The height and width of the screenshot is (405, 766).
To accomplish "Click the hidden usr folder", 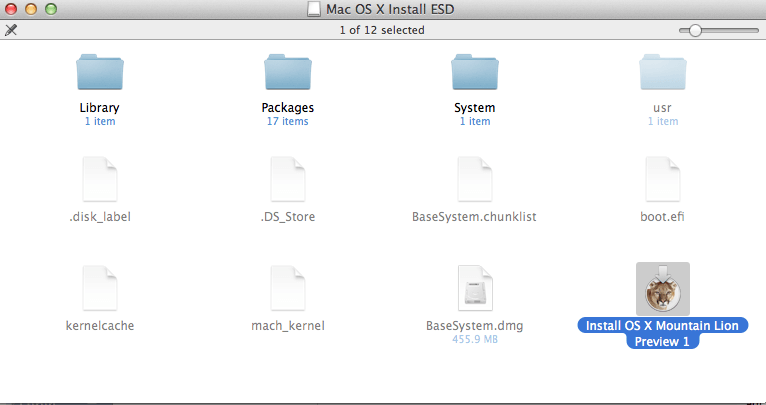I will (x=662, y=73).
